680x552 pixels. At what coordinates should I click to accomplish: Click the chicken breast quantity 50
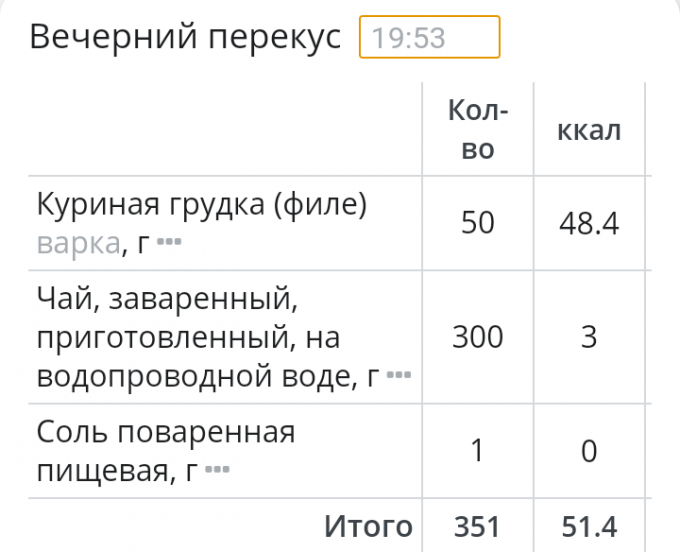point(478,222)
